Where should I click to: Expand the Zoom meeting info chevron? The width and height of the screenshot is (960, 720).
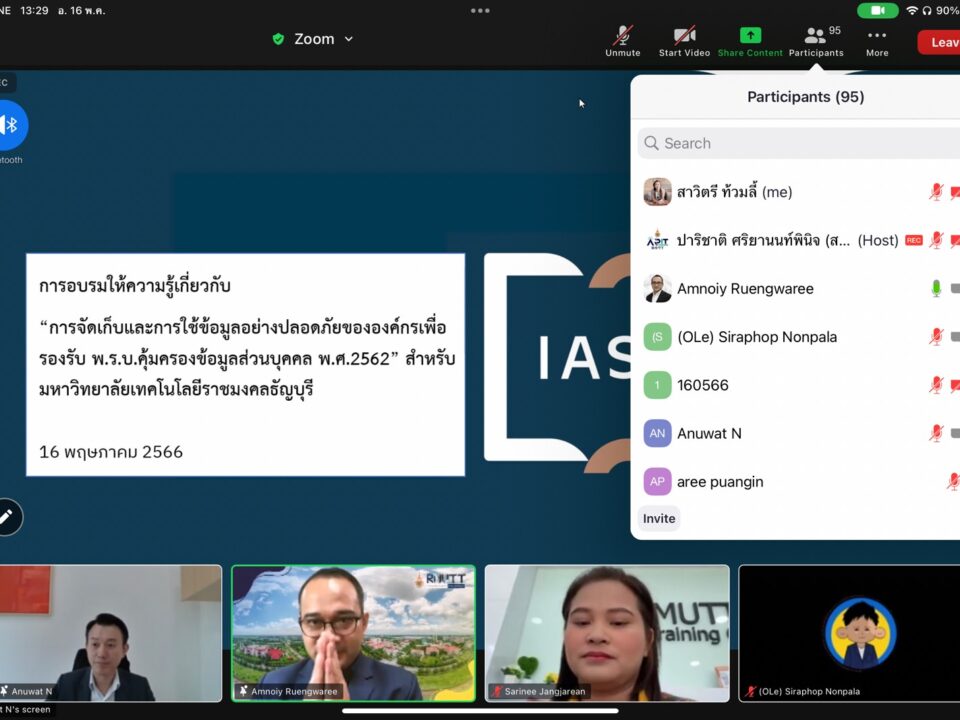[348, 39]
